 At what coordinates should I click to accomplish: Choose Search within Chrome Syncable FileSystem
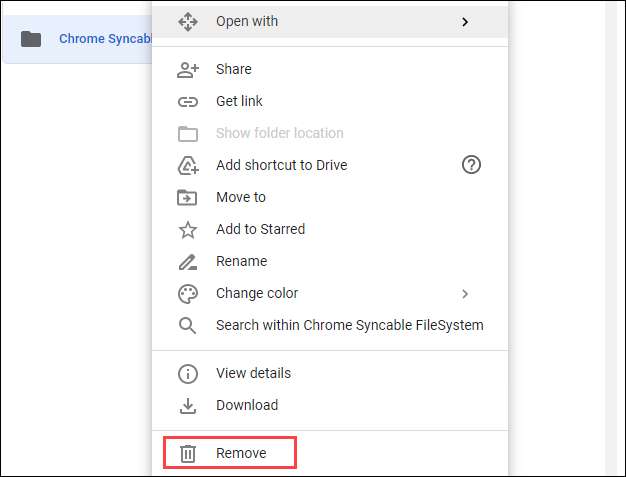pos(349,325)
